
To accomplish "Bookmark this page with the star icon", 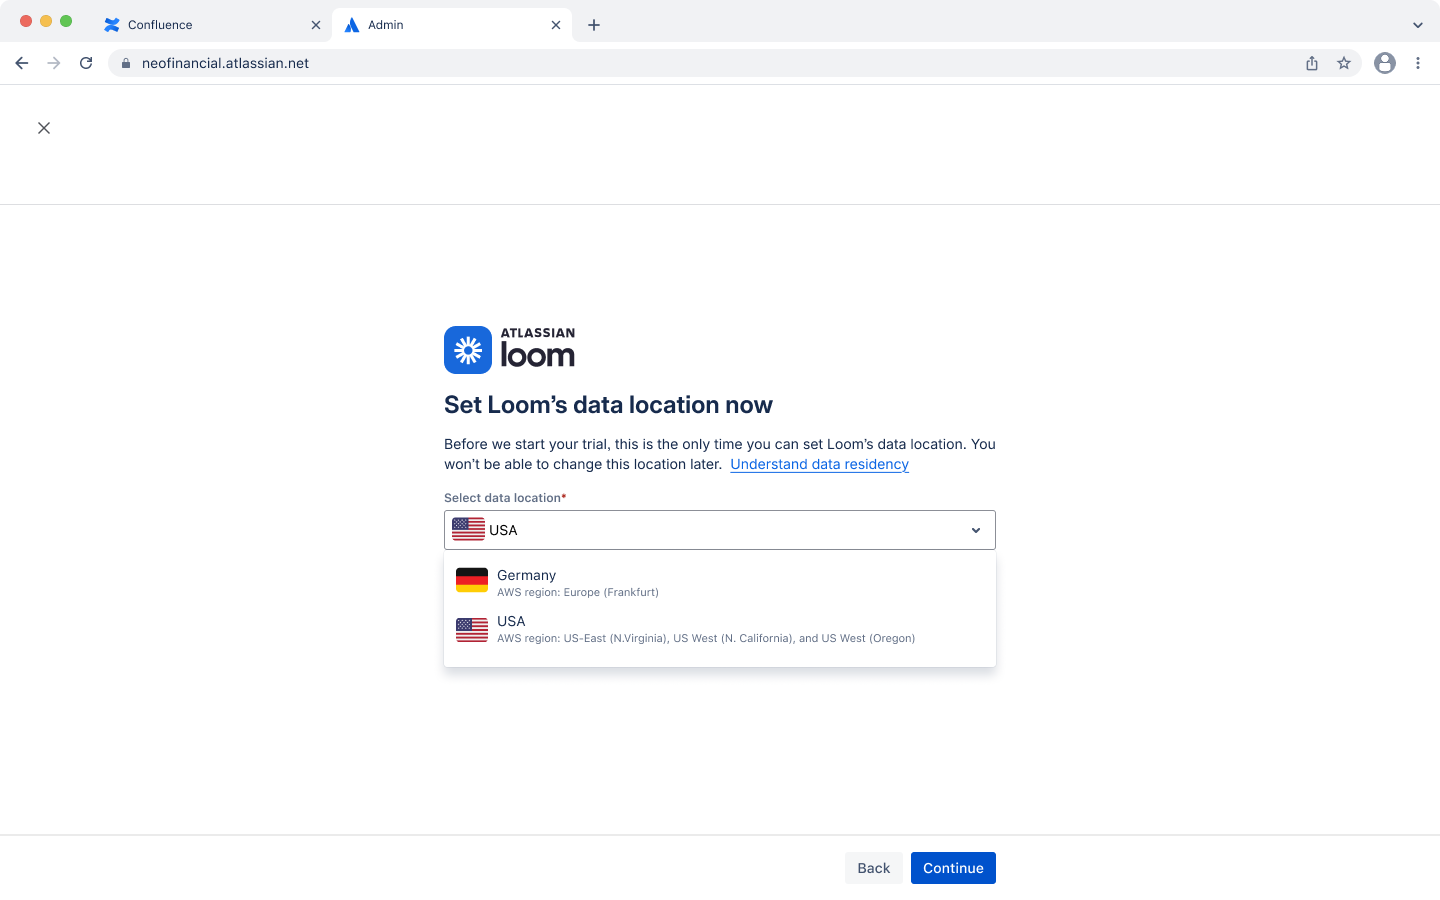I will tap(1344, 63).
